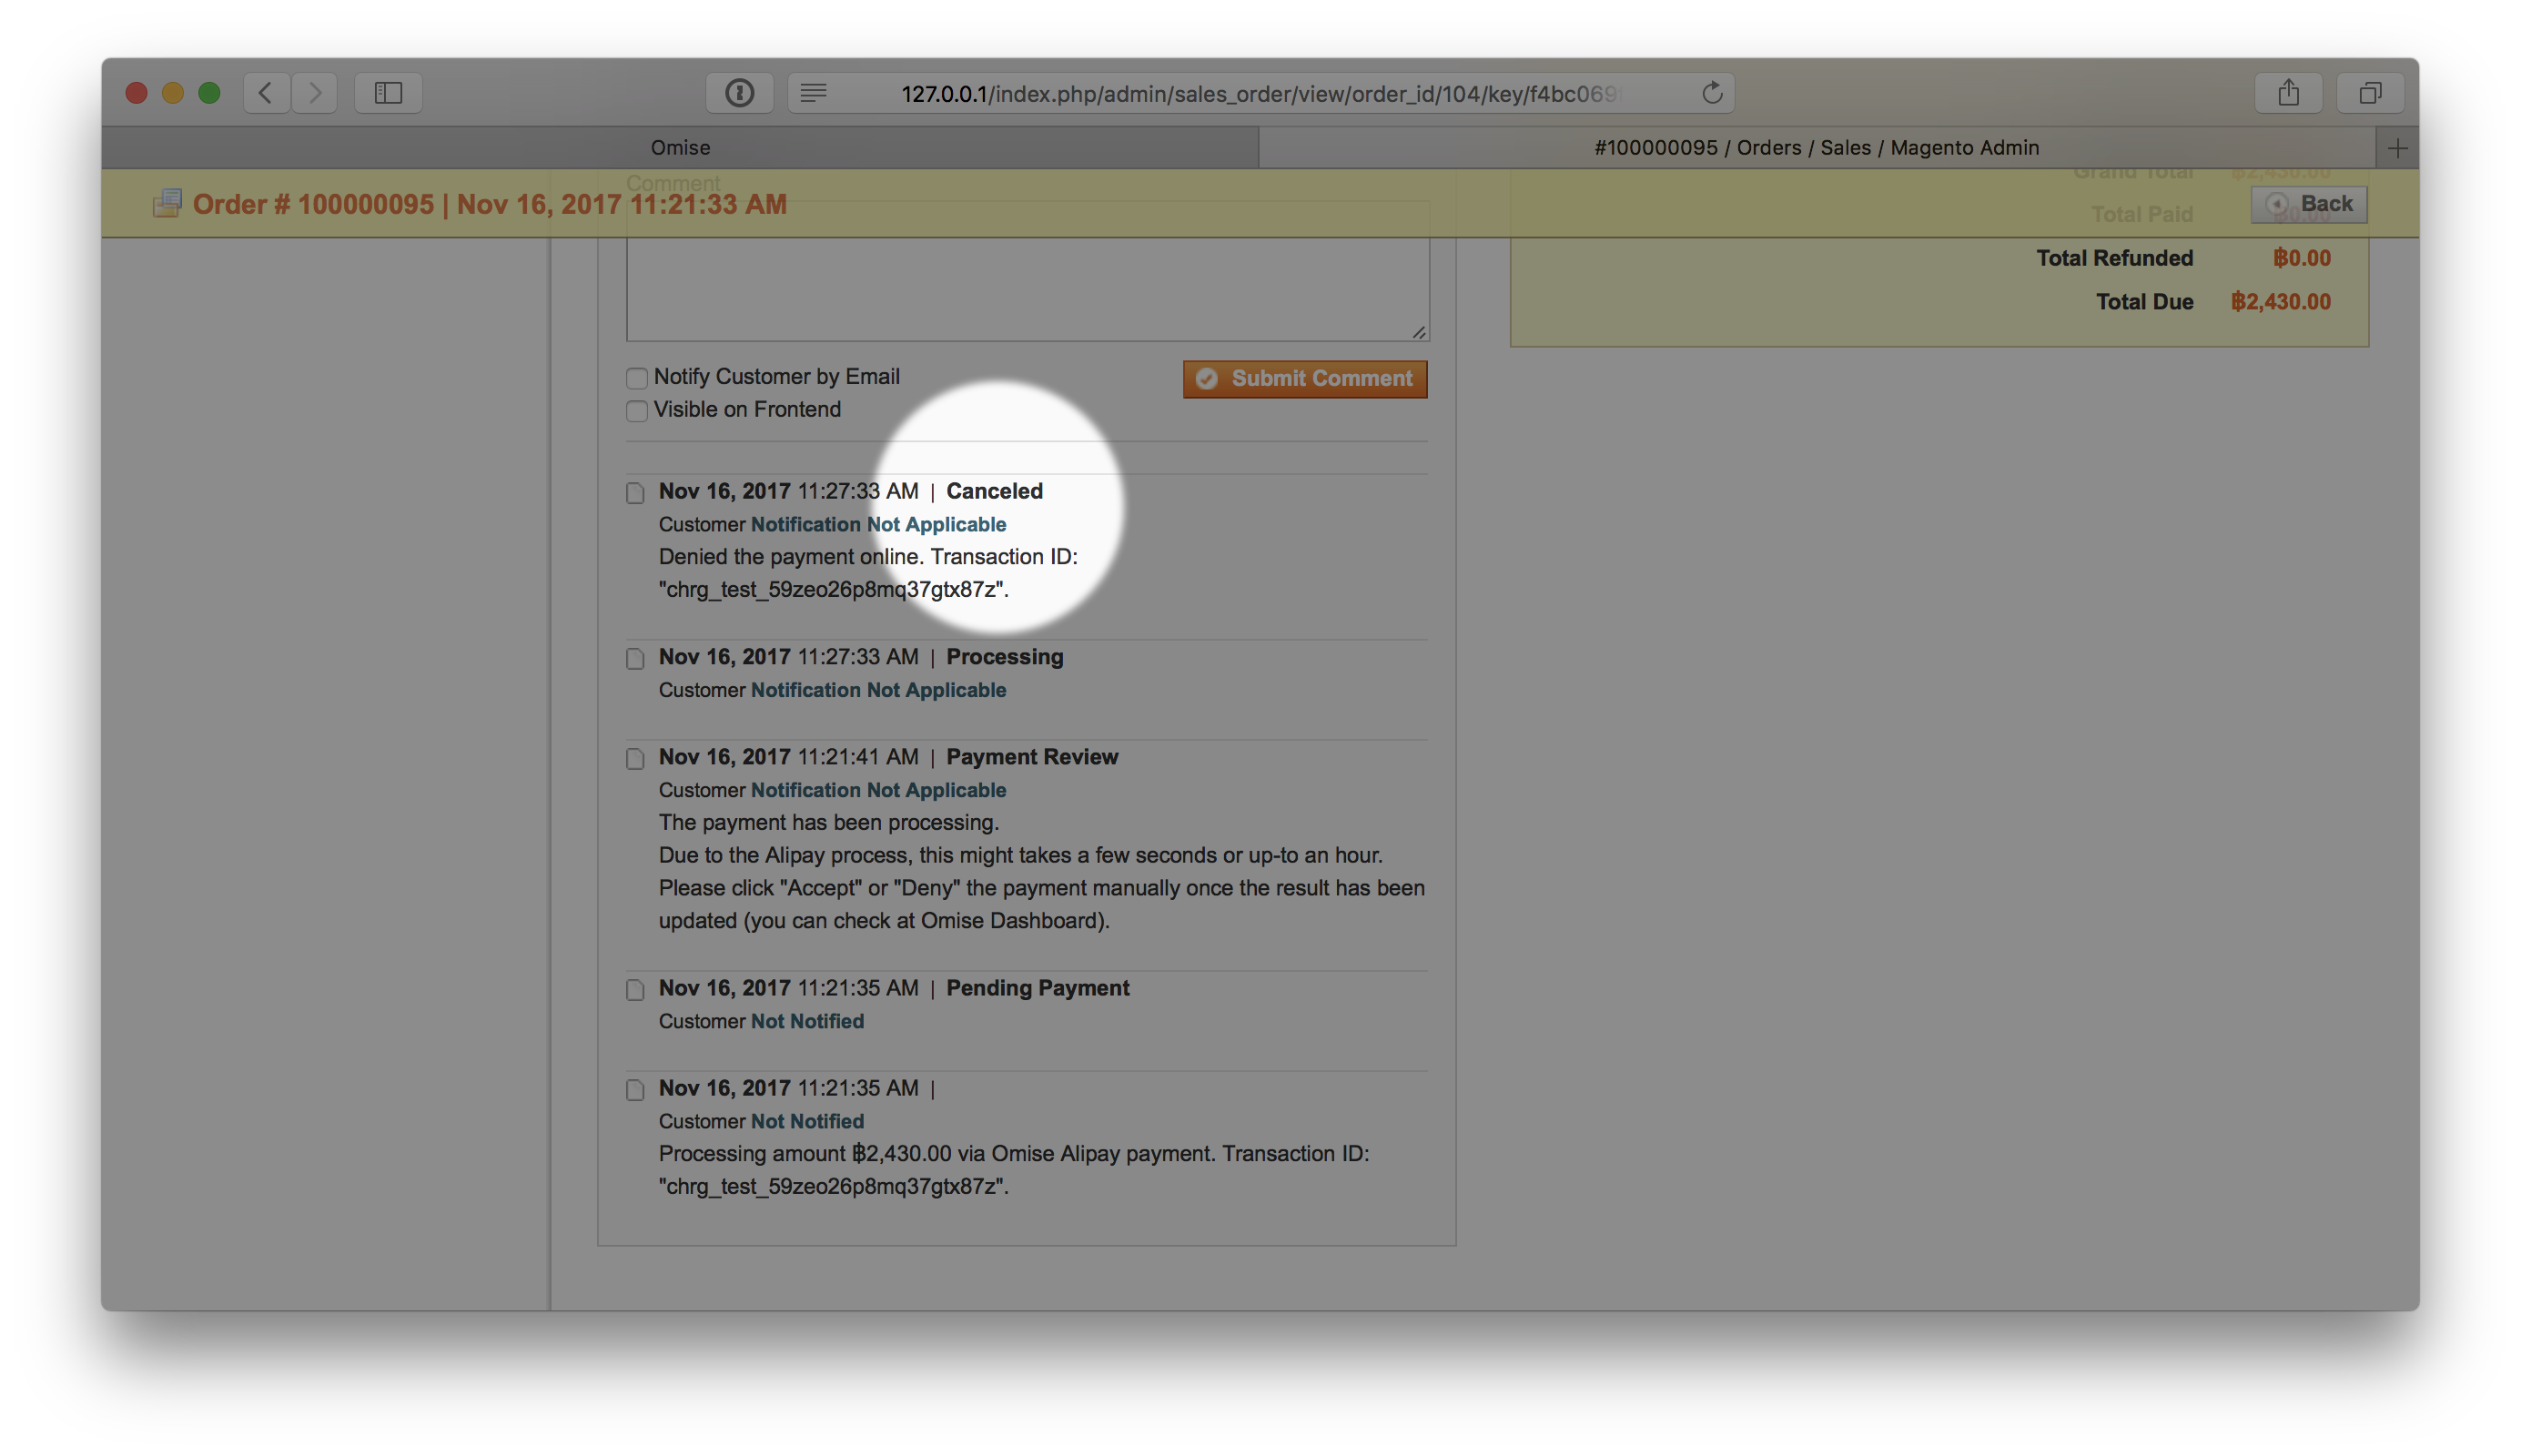Go back with Safari back arrow
Viewport: 2521px width, 1456px height.
(266, 93)
